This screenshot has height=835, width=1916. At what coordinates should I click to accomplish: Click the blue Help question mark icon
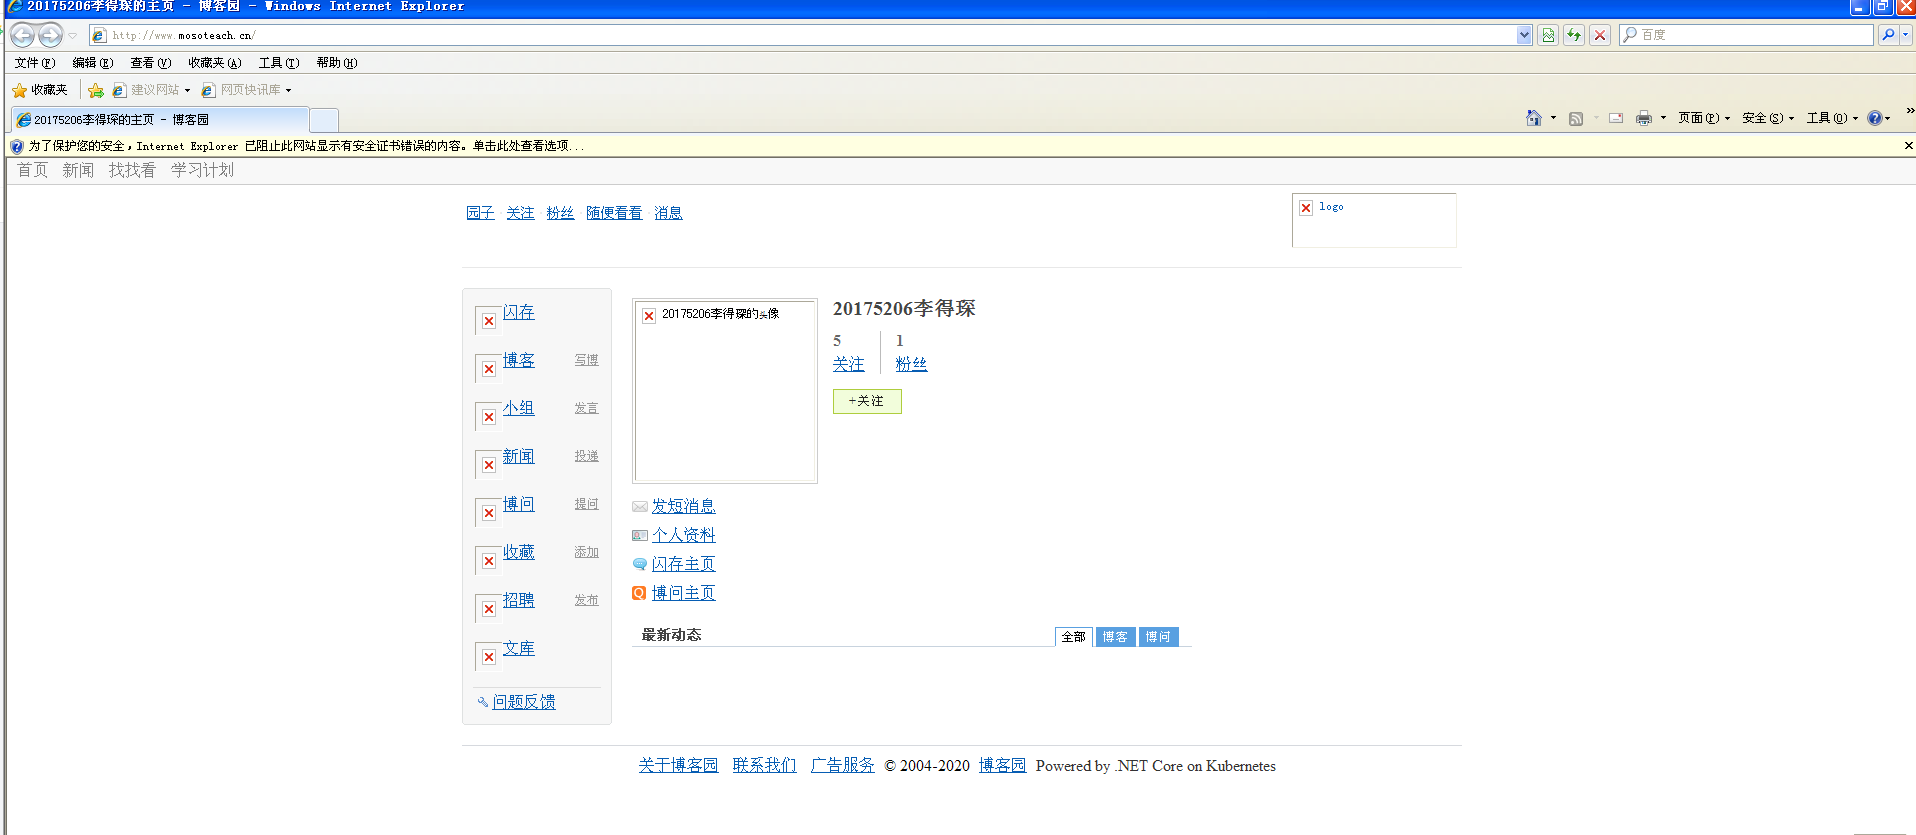1874,118
